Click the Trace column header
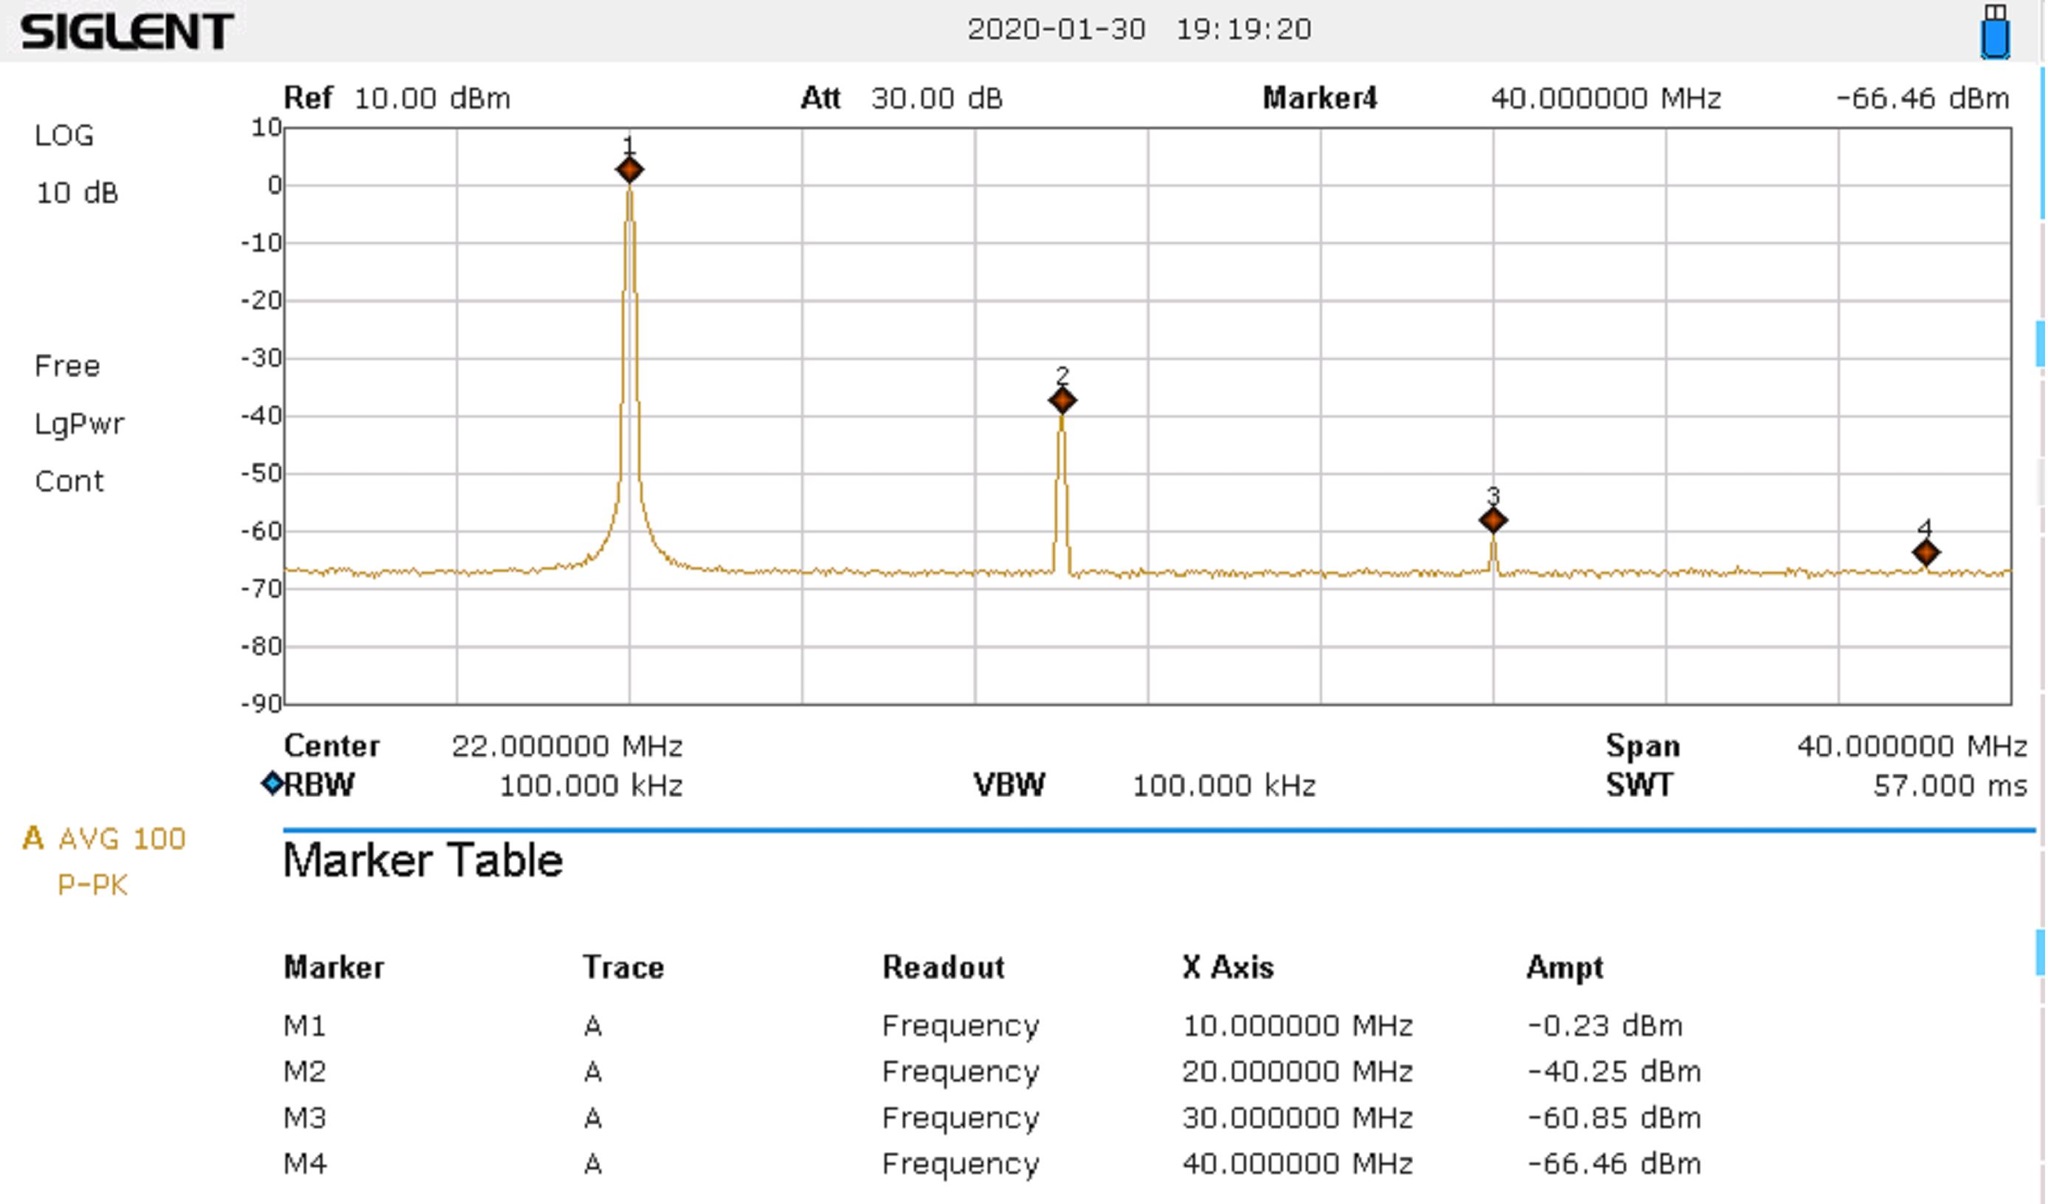Screen dimensions: 2048x1204 [x=623, y=967]
